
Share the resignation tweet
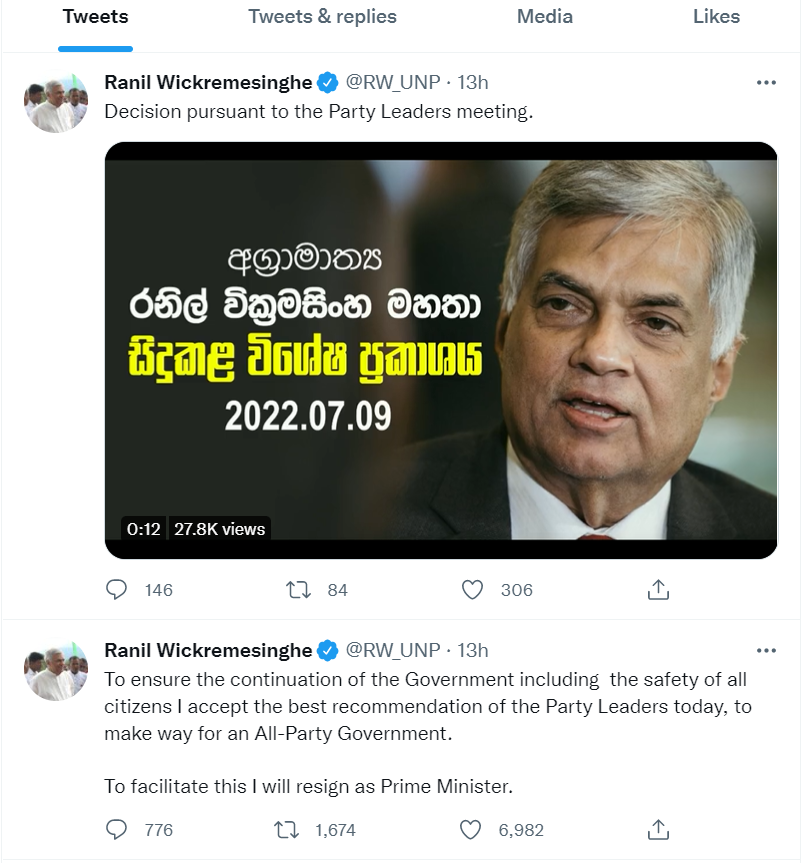click(658, 830)
